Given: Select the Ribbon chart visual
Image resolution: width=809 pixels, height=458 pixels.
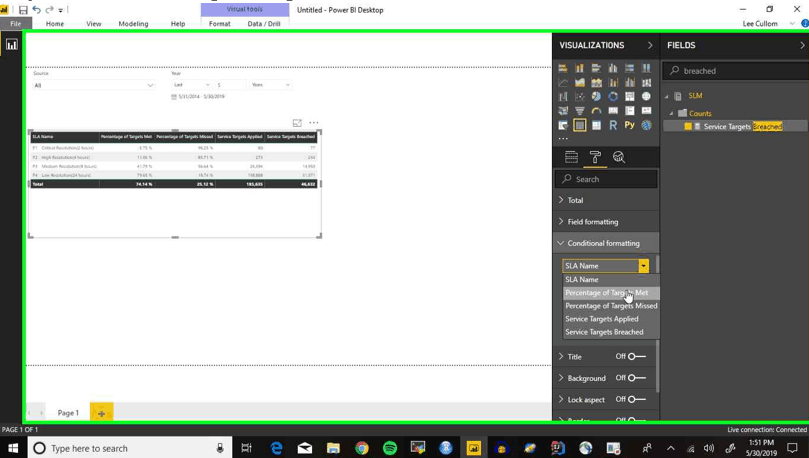Looking at the screenshot, I should (x=646, y=83).
